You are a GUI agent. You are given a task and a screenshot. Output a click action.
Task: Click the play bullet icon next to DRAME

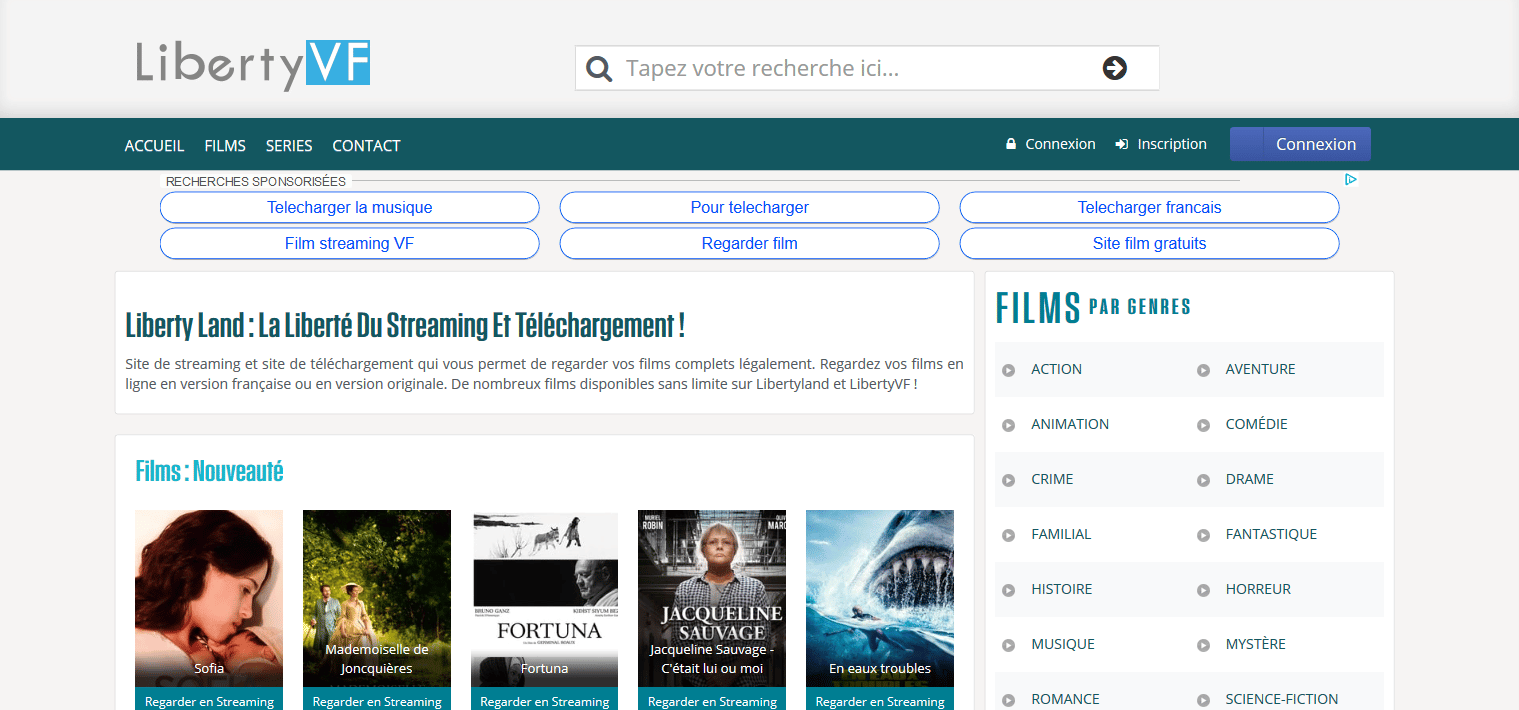click(1204, 480)
